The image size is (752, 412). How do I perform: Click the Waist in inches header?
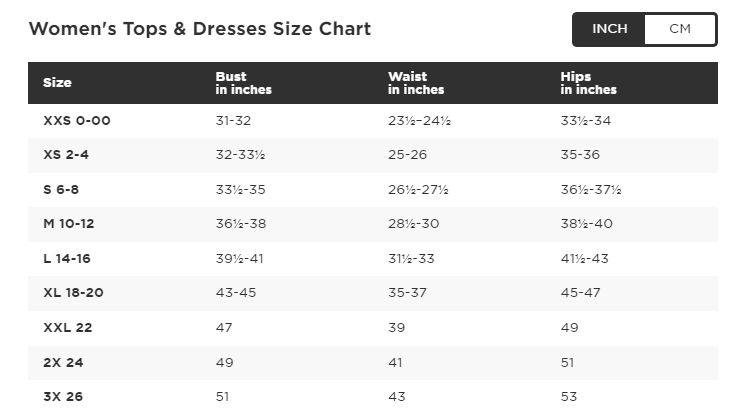416,83
